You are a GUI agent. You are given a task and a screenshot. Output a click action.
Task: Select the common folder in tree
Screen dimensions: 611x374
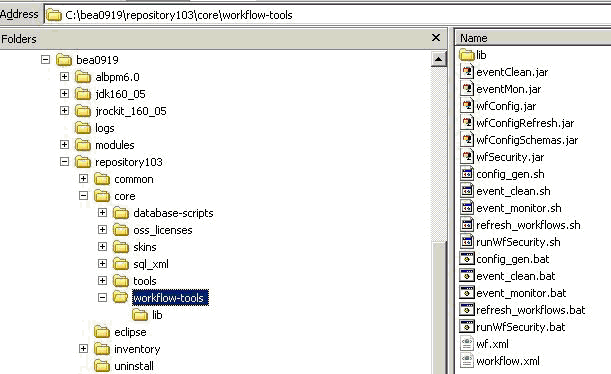coord(124,179)
